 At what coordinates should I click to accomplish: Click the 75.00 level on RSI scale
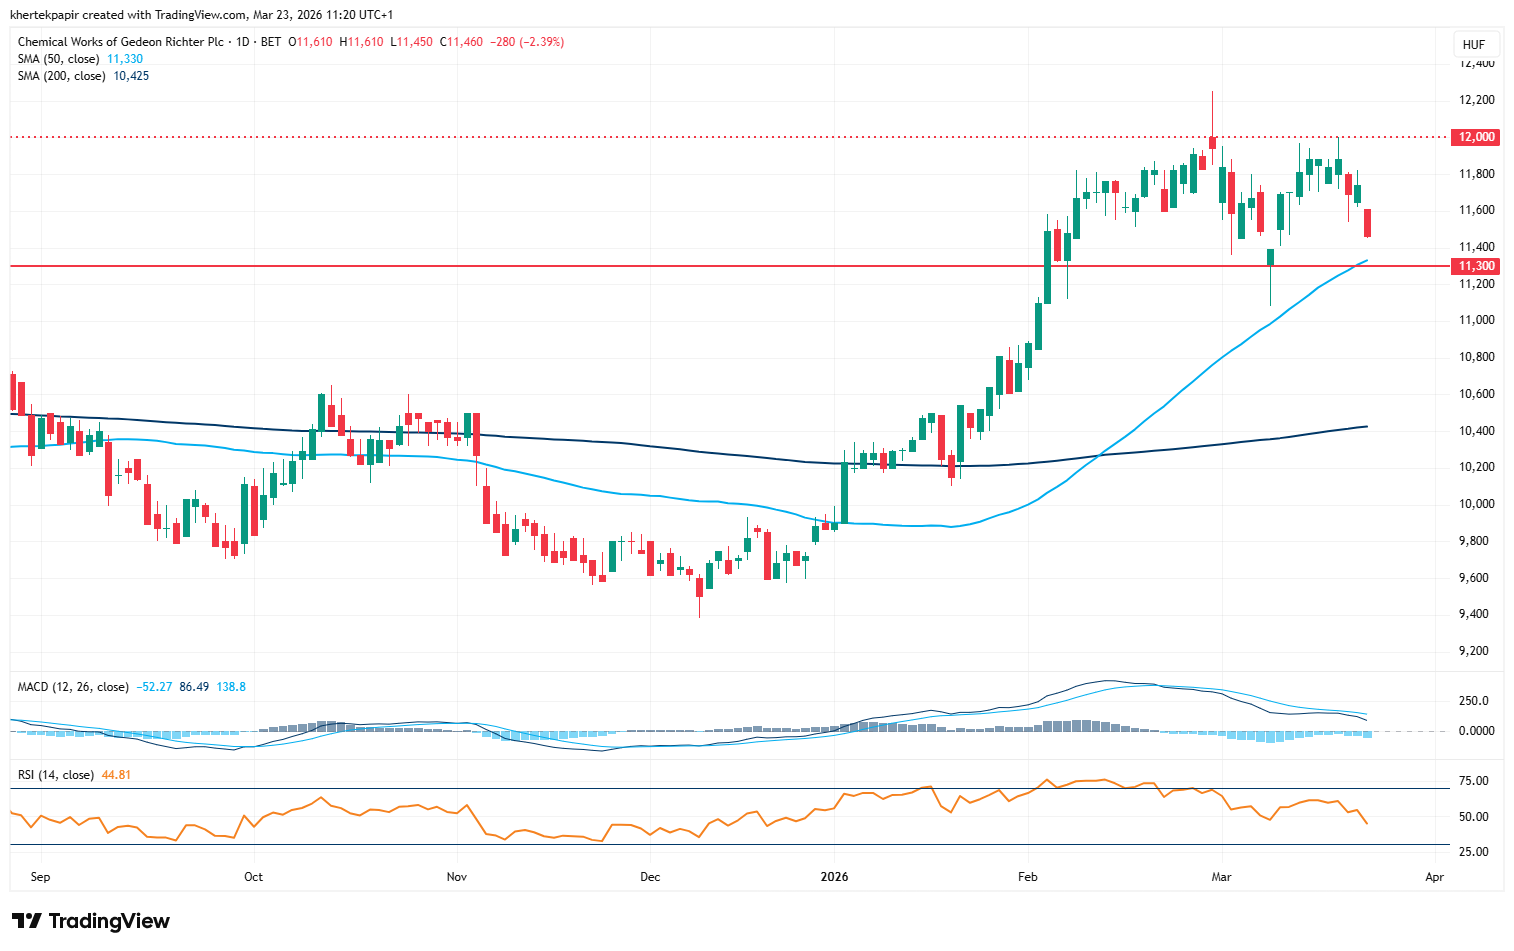(1475, 781)
